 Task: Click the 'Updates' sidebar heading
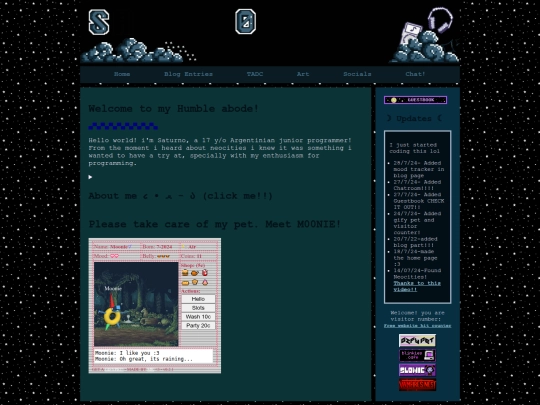tap(414, 118)
